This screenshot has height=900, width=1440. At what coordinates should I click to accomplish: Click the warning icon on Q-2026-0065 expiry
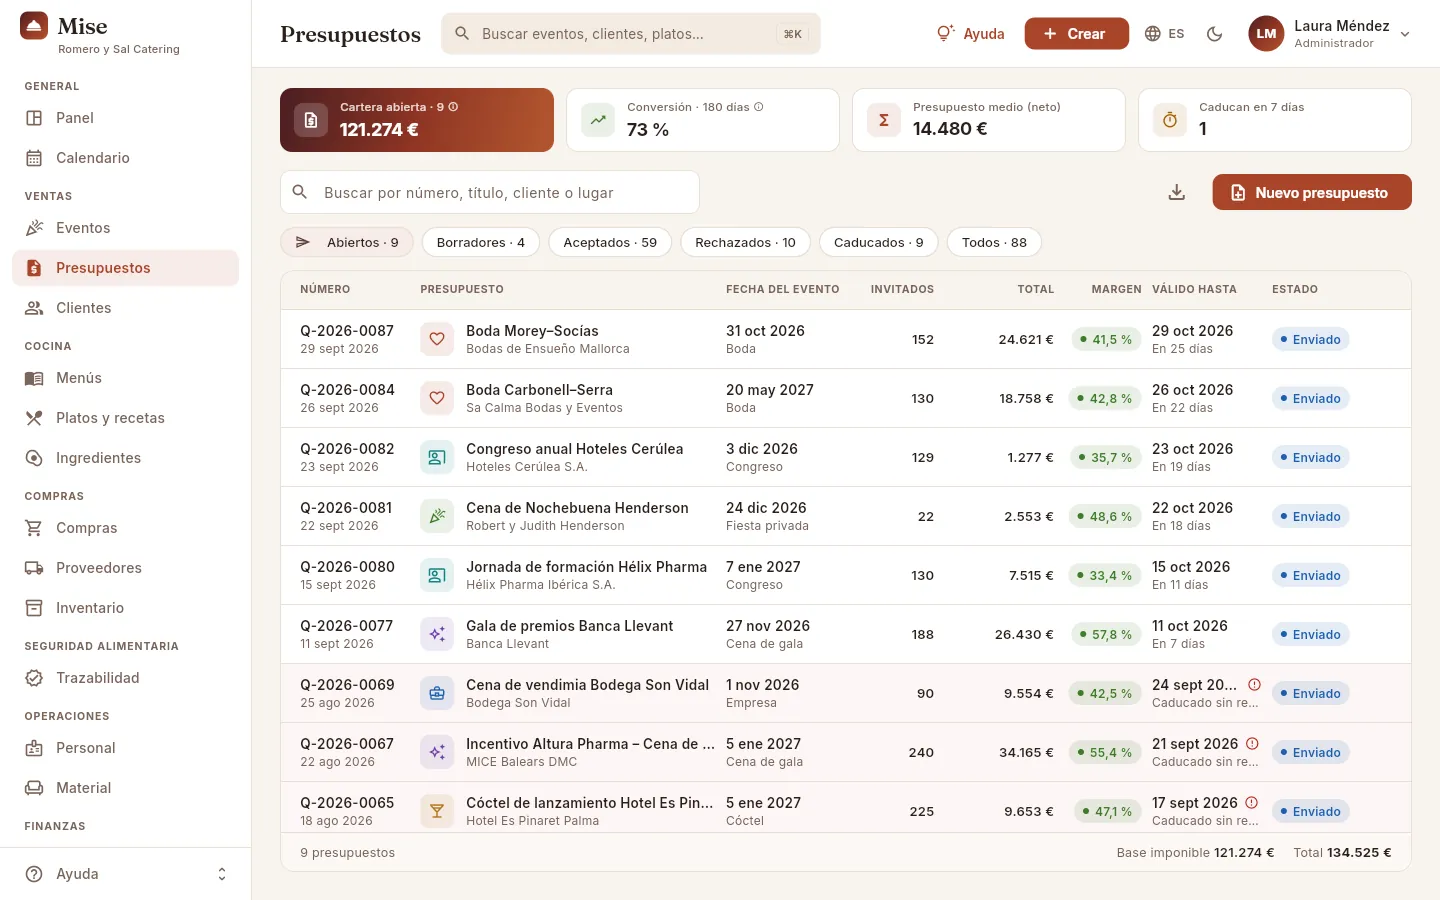click(1252, 803)
